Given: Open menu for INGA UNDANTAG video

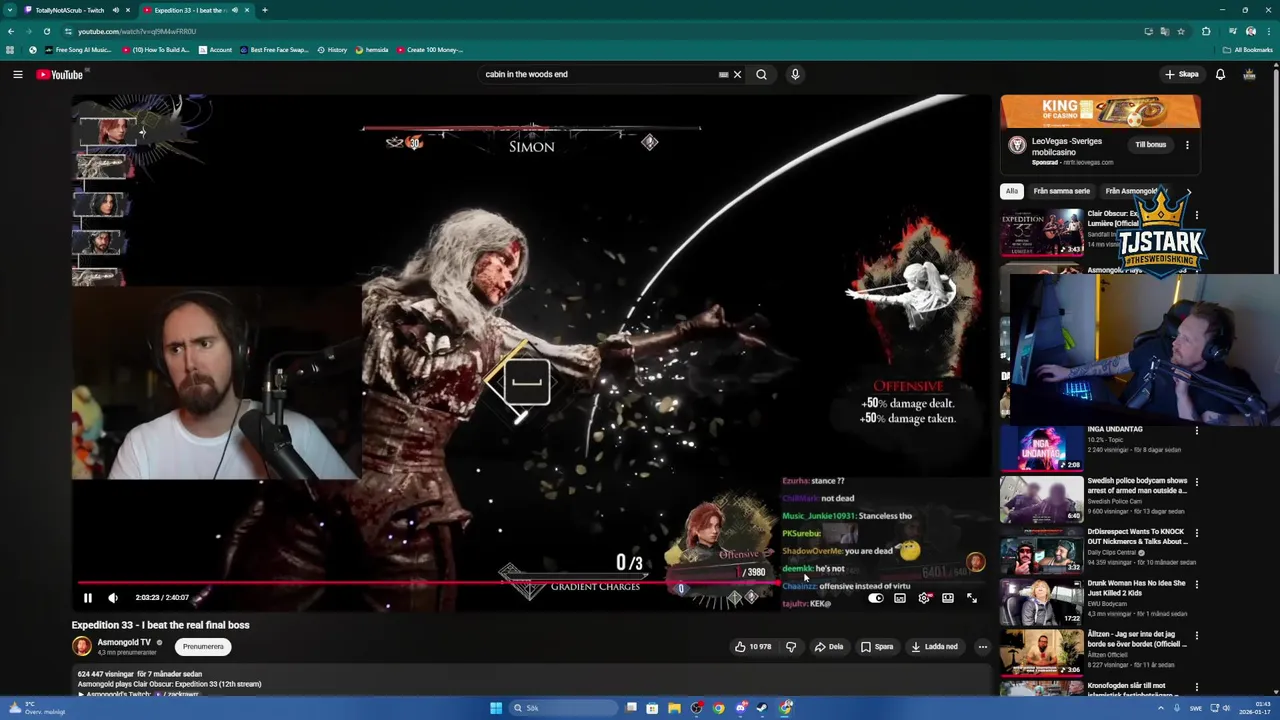Looking at the screenshot, I should (x=1196, y=431).
